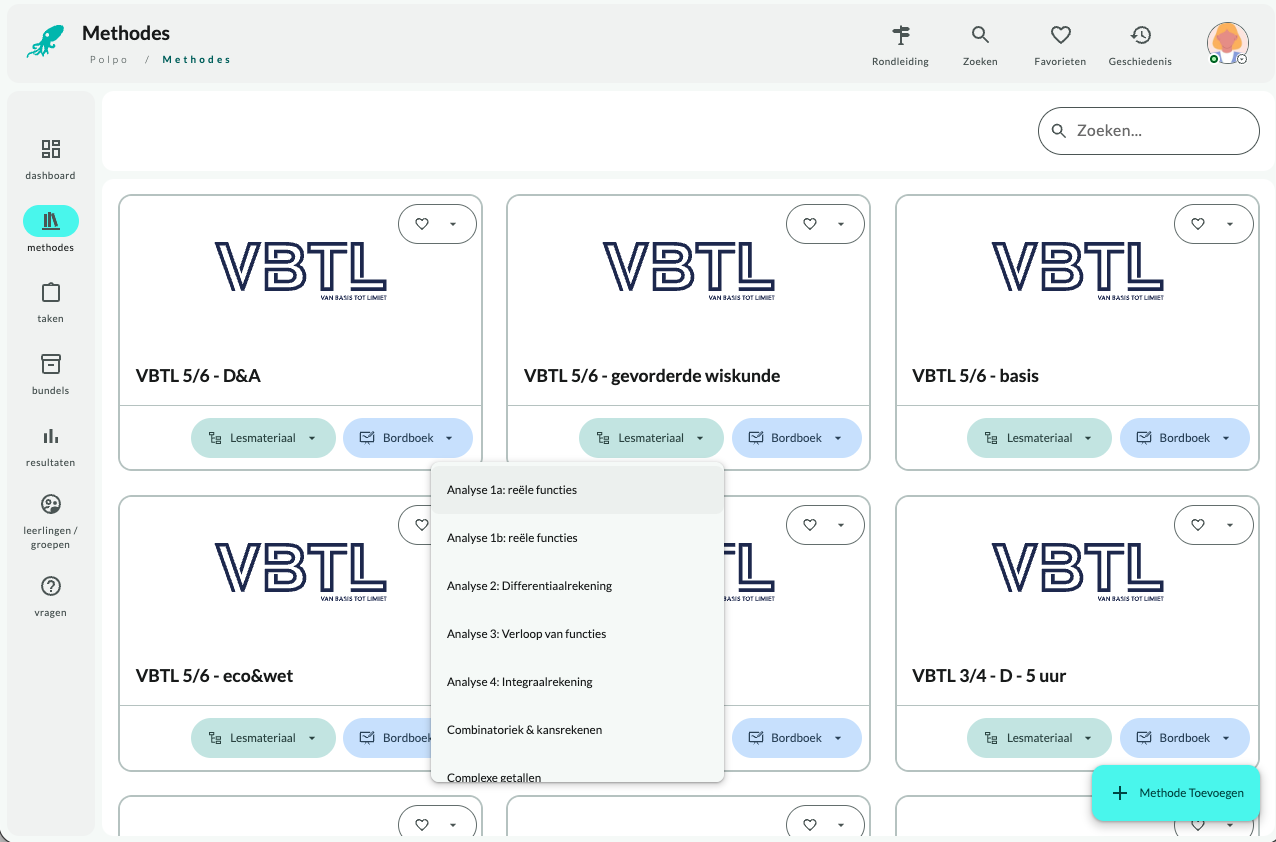Click VBTL 5/6 - gevorderde wiskunde title
The height and width of the screenshot is (842, 1276).
click(652, 376)
